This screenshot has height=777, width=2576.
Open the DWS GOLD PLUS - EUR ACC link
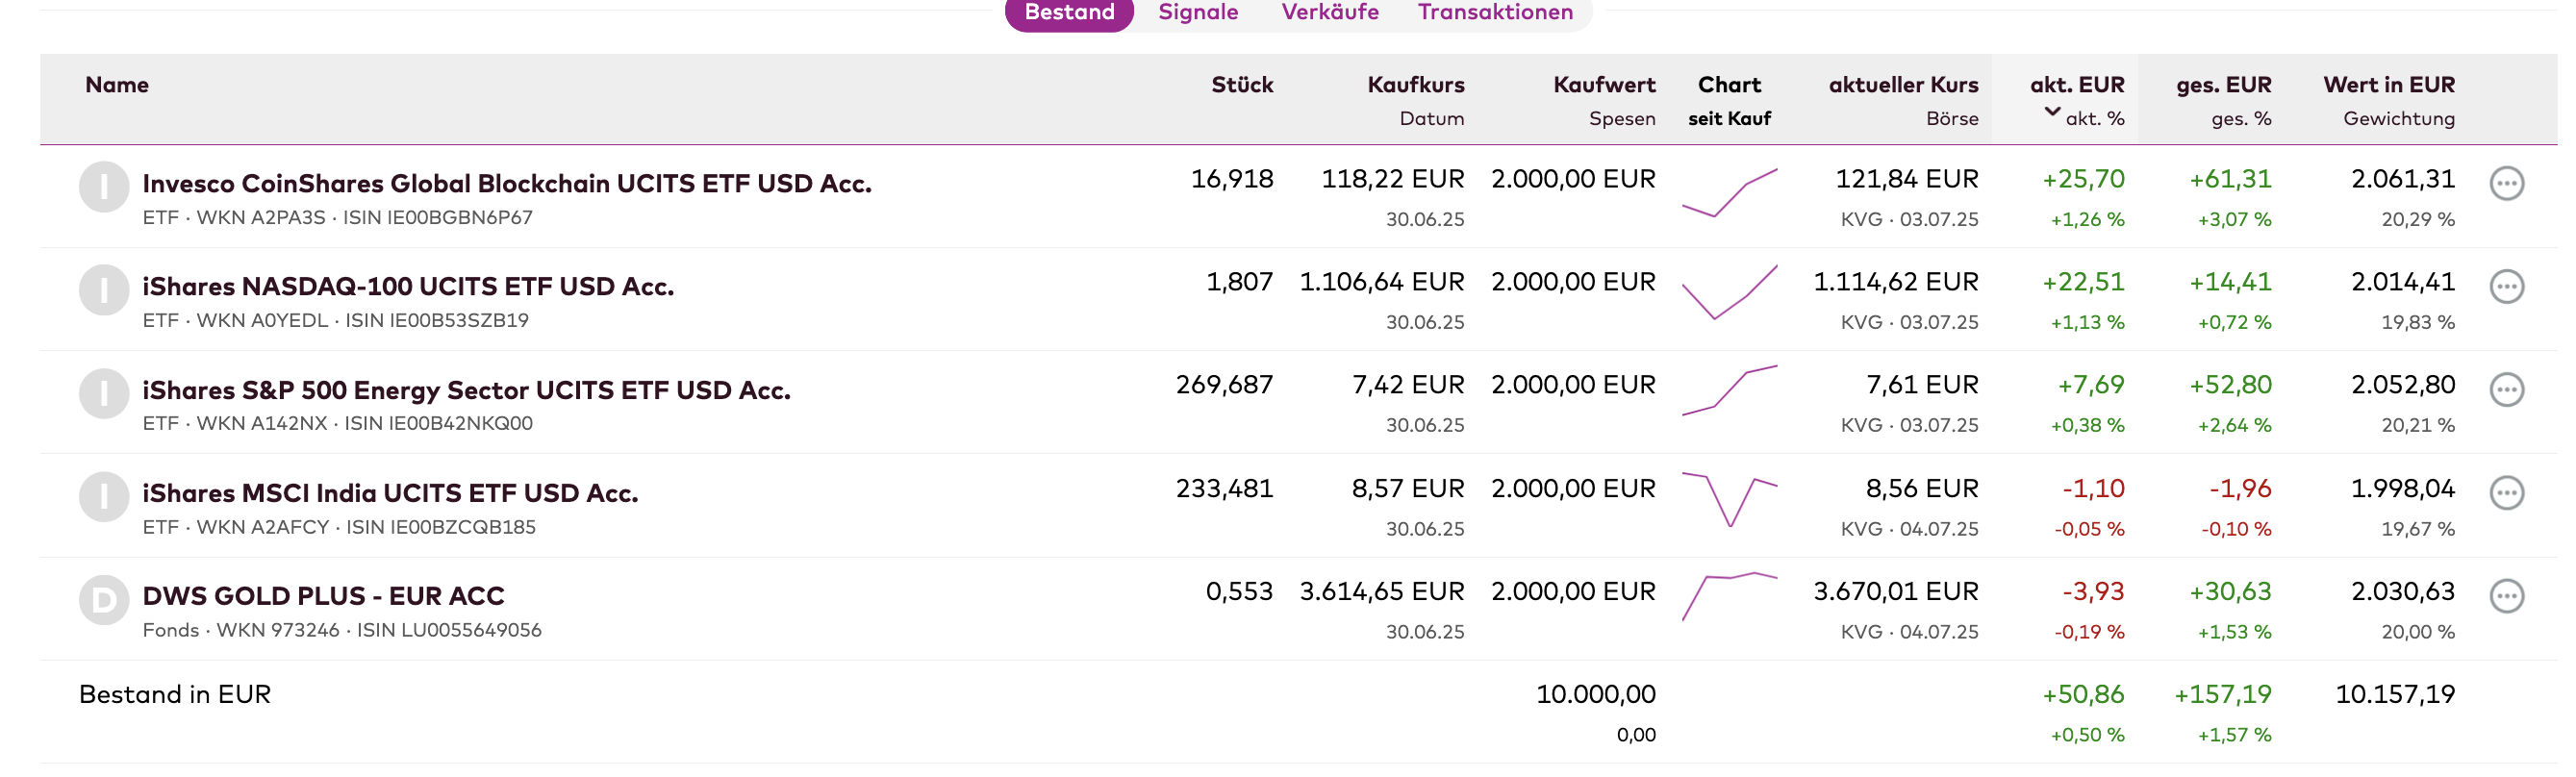coord(323,596)
